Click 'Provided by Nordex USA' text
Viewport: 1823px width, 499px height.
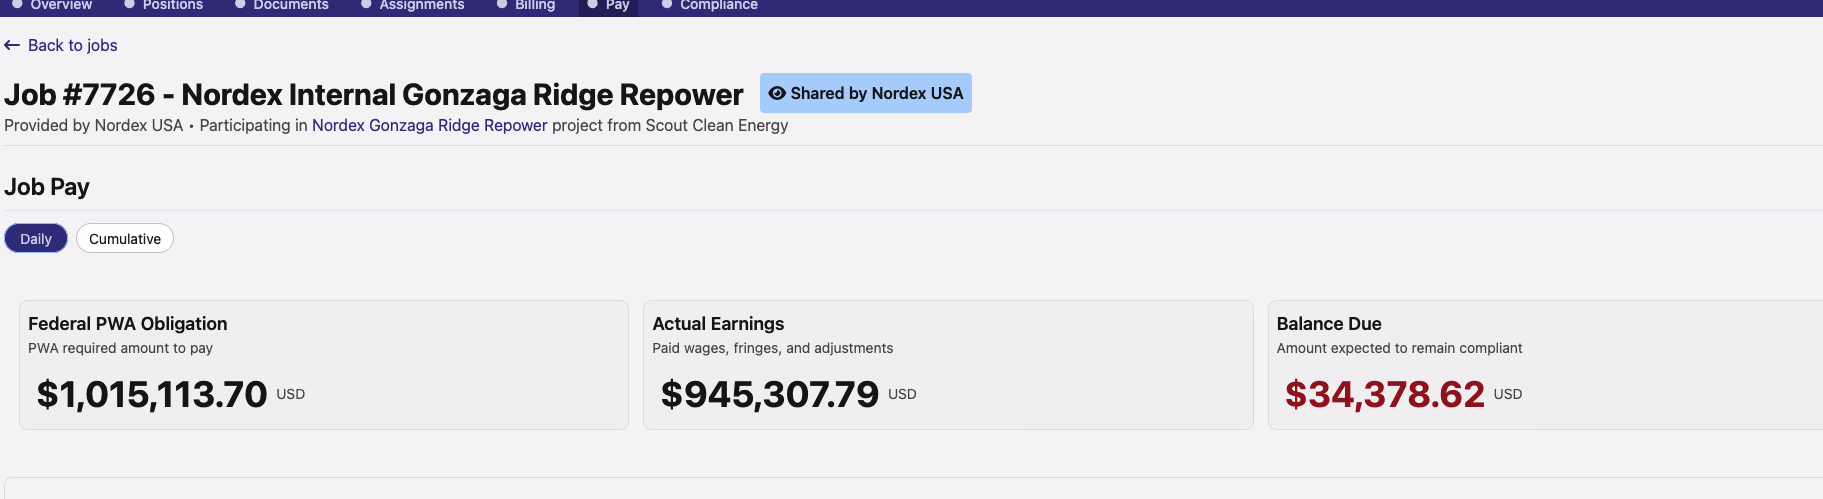click(94, 125)
